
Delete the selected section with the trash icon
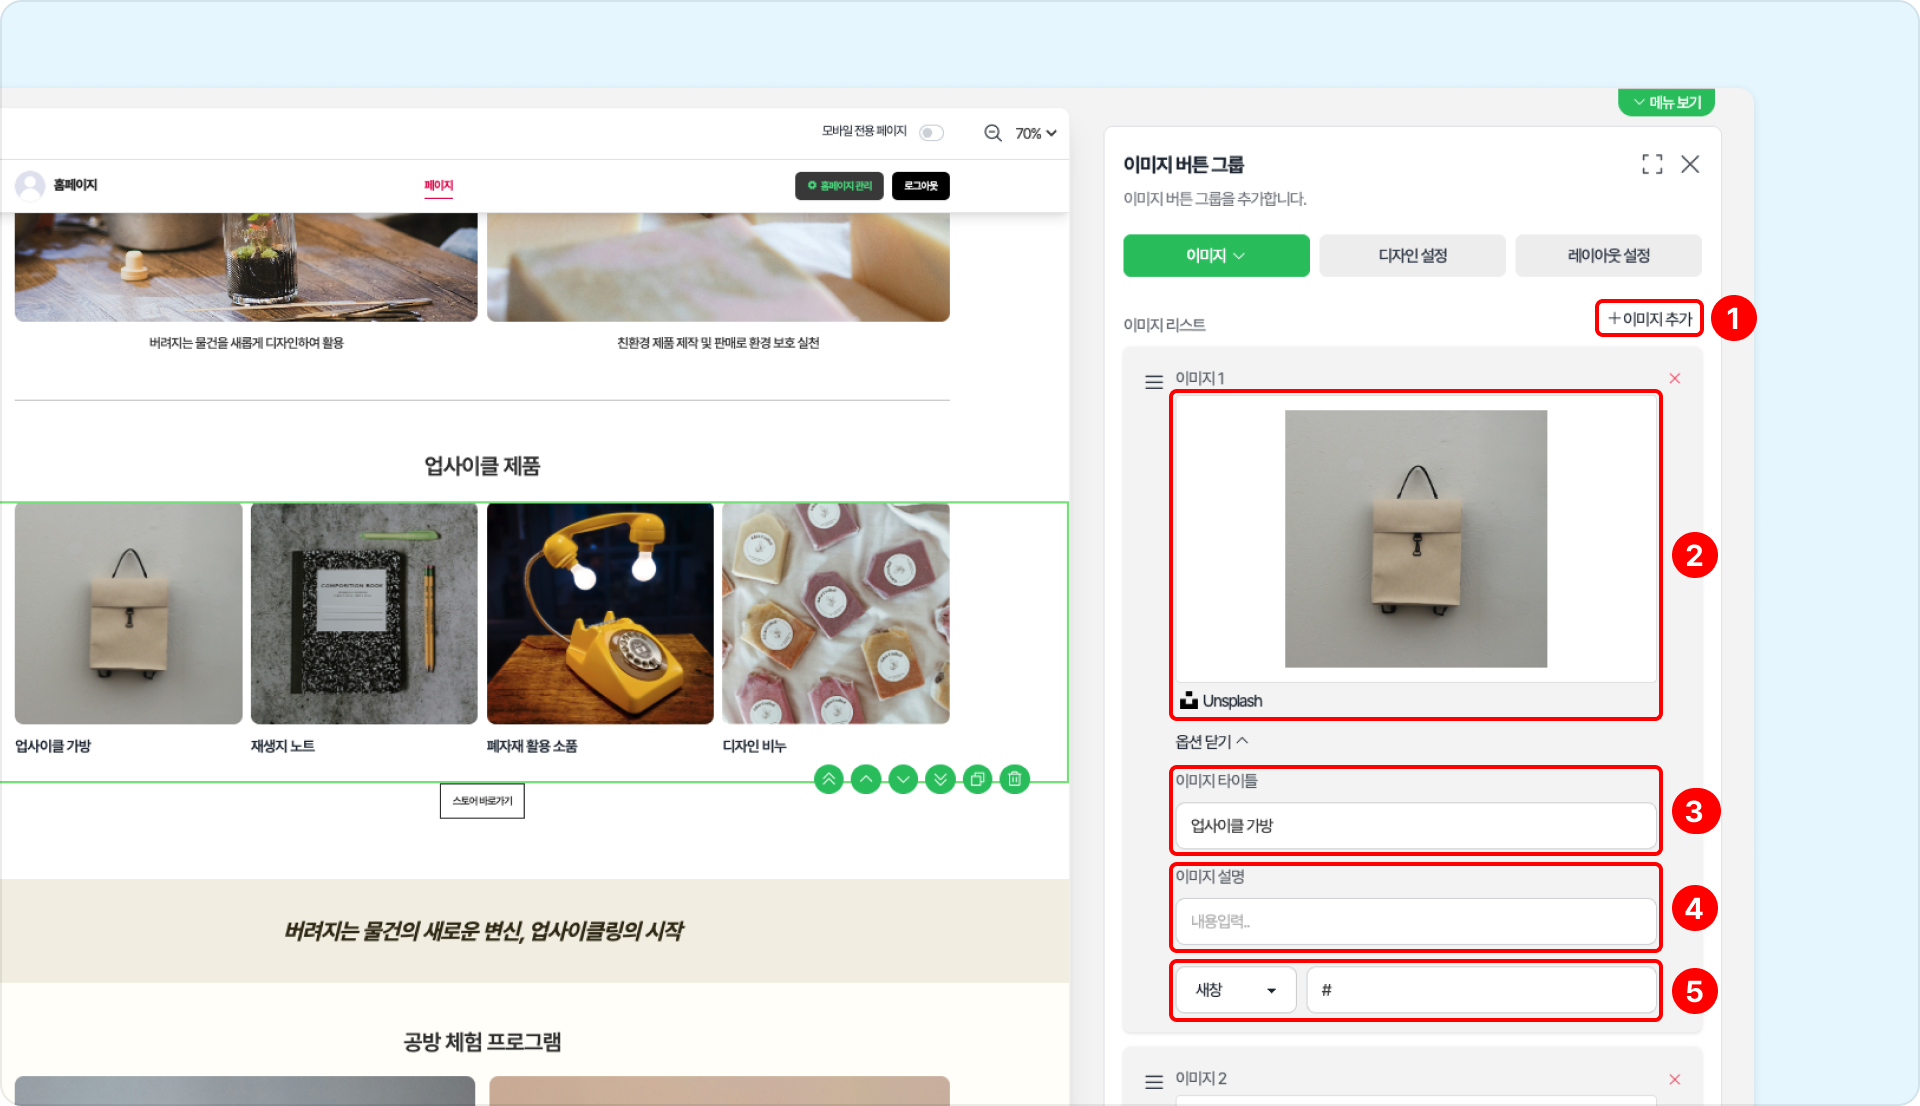click(1014, 779)
